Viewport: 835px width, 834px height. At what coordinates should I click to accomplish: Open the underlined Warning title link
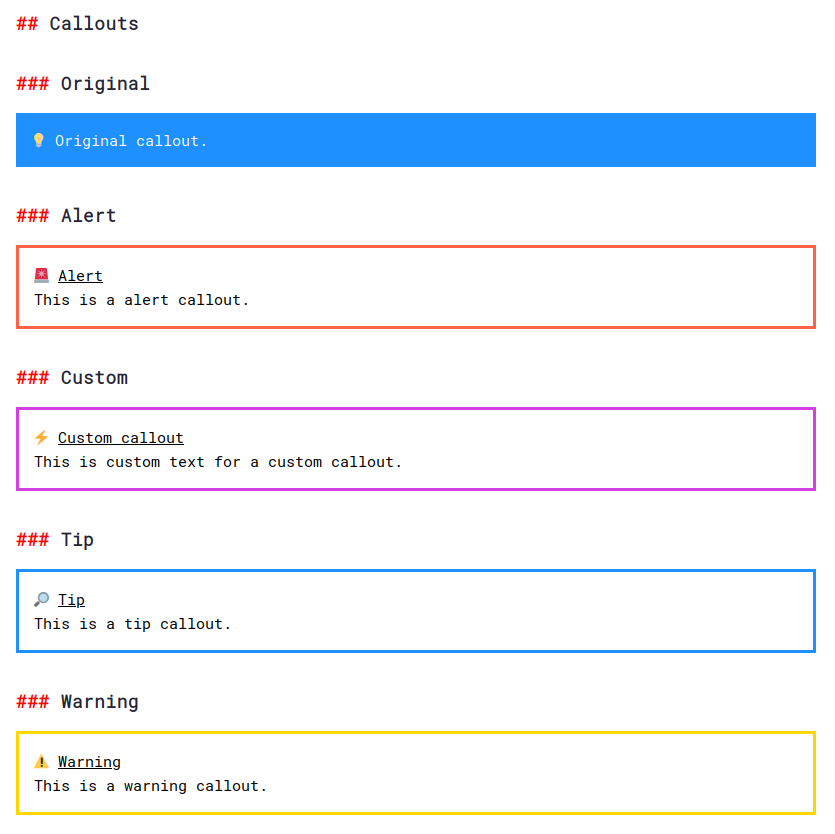pyautogui.click(x=89, y=762)
